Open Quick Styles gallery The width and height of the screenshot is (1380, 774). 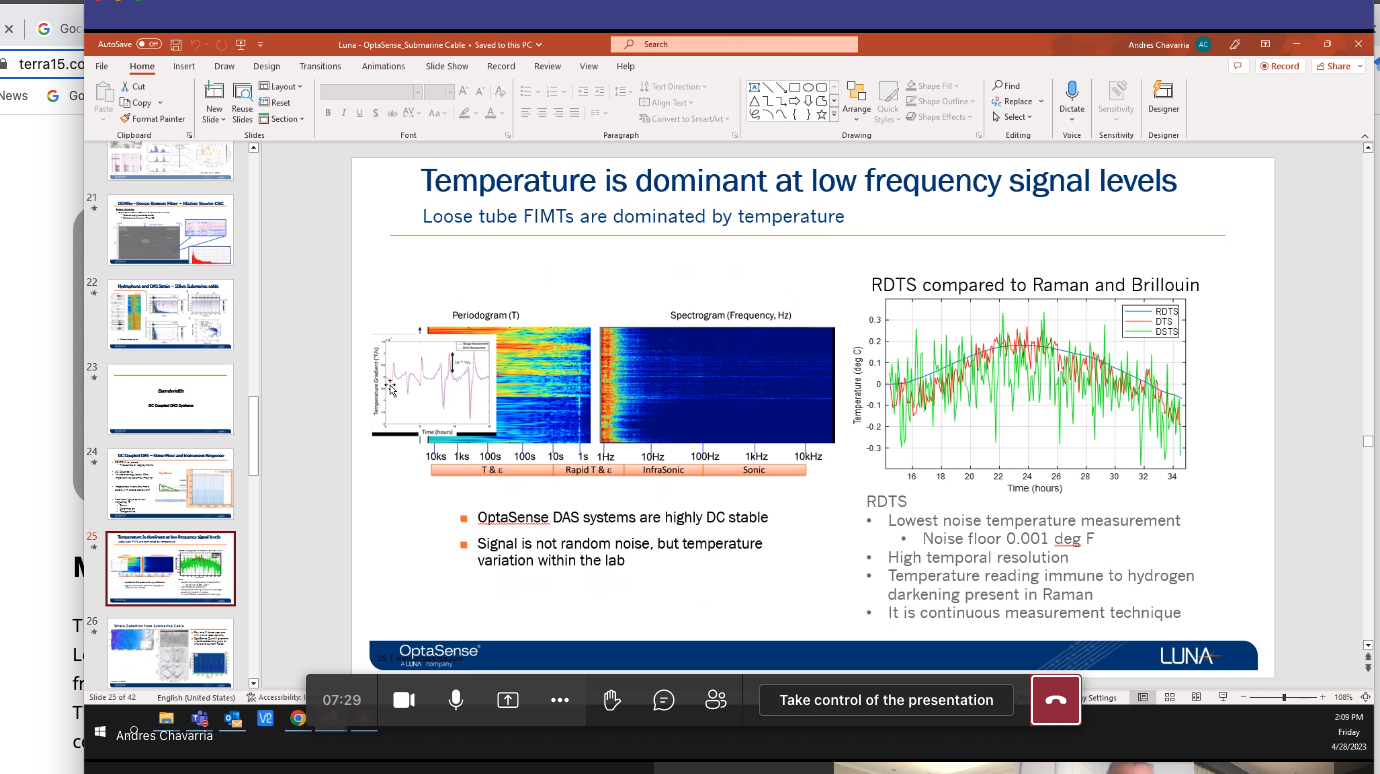(887, 102)
